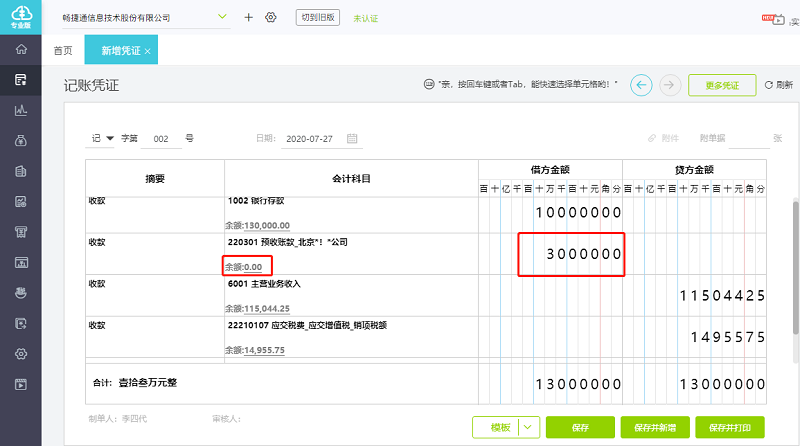Expand the company name dropdown
This screenshot has height=446, width=800.
click(x=222, y=17)
